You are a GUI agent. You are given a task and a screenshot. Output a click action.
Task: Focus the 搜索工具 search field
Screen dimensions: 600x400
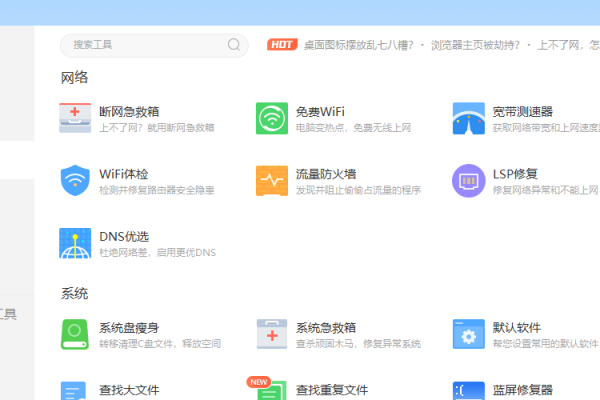point(154,45)
